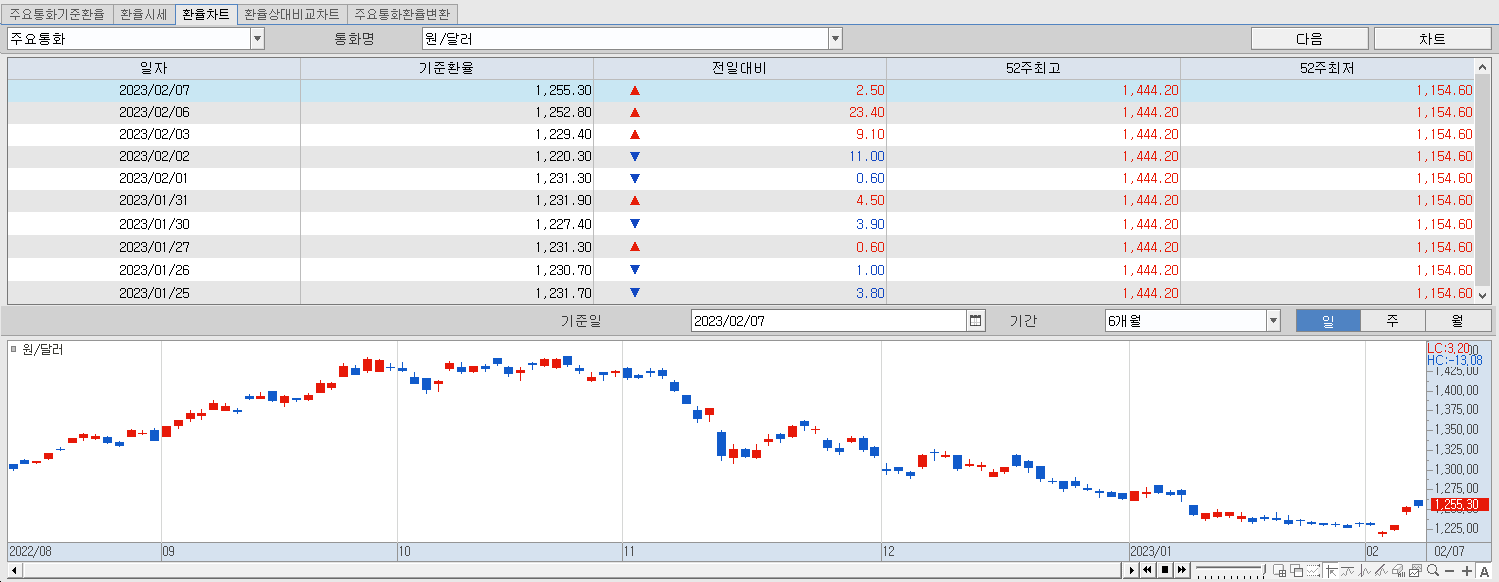Click the overlapping-windows chart layout icon

coord(1298,571)
